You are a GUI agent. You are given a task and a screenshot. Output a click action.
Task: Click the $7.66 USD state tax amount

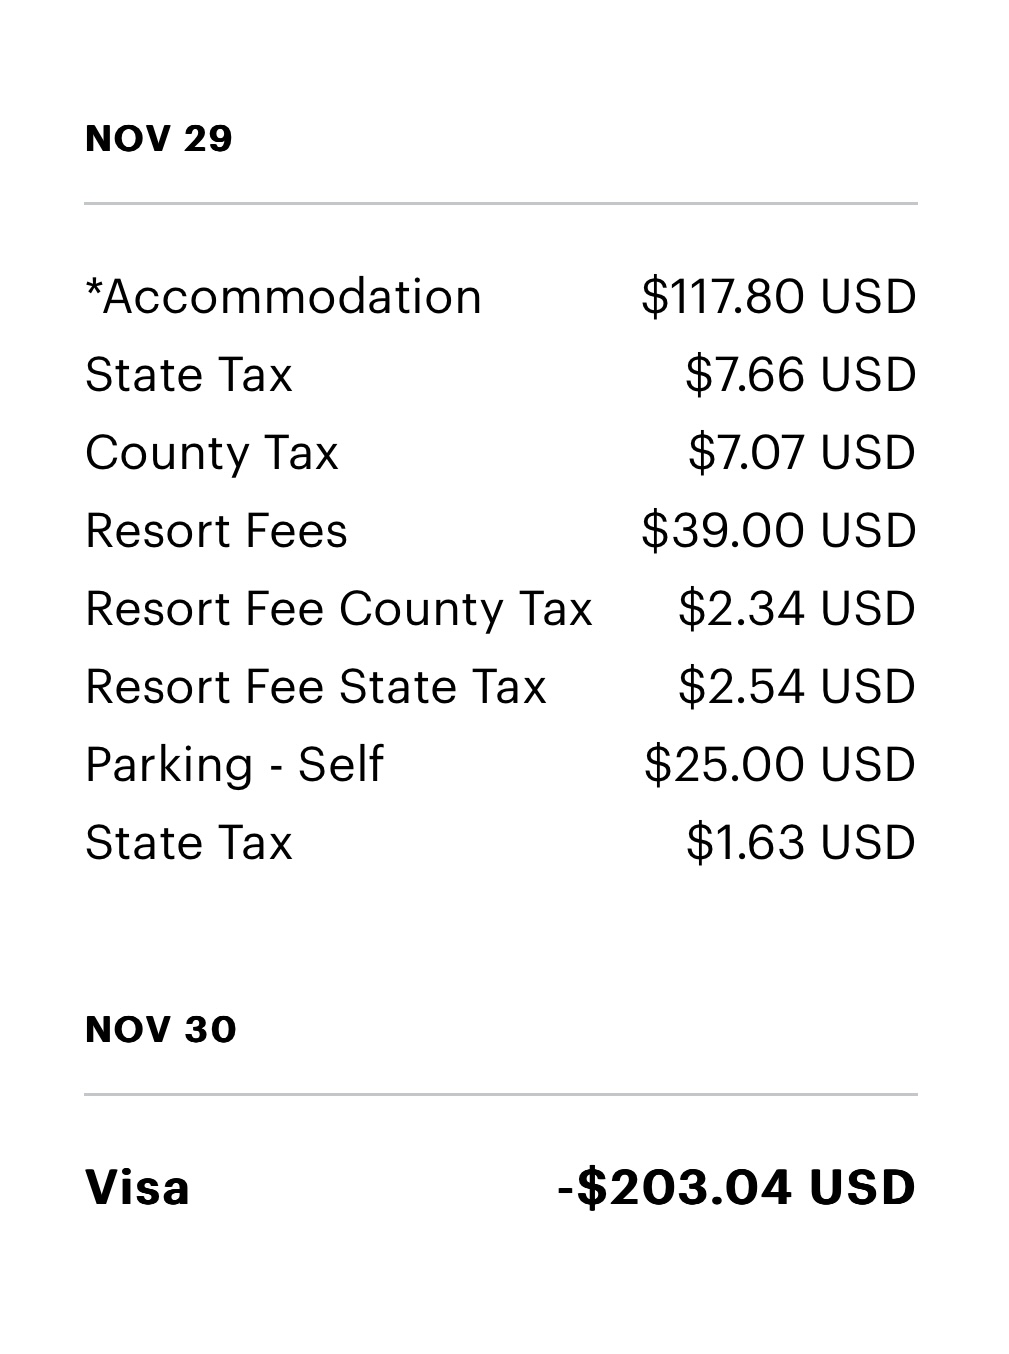[x=800, y=375]
